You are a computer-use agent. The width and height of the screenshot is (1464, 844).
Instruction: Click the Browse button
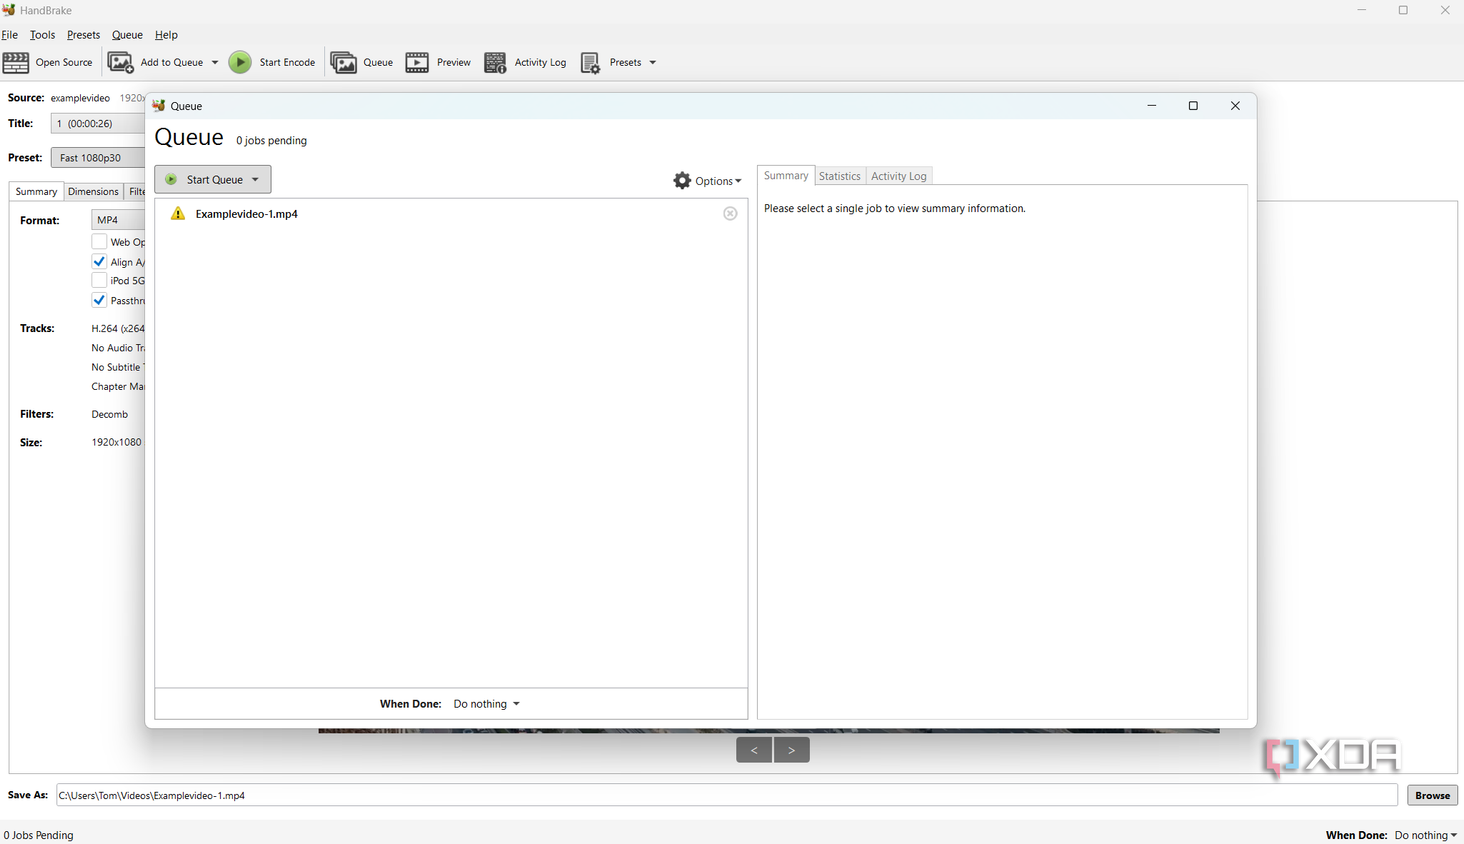1432,795
